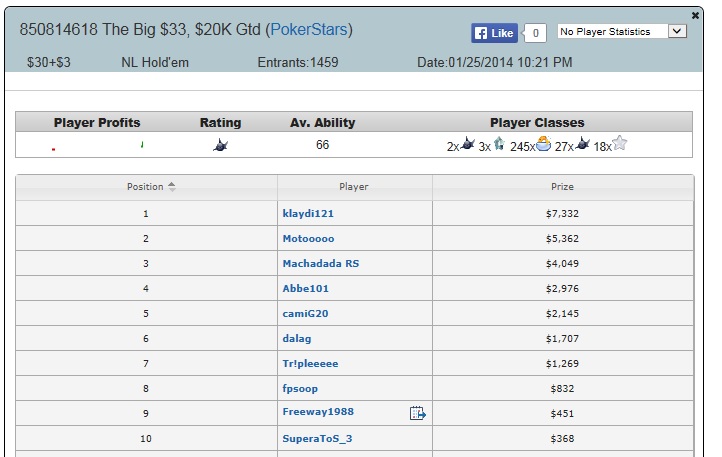The width and height of the screenshot is (722, 457).
Task: Open the PokerStars link in the title
Action: [x=309, y=29]
